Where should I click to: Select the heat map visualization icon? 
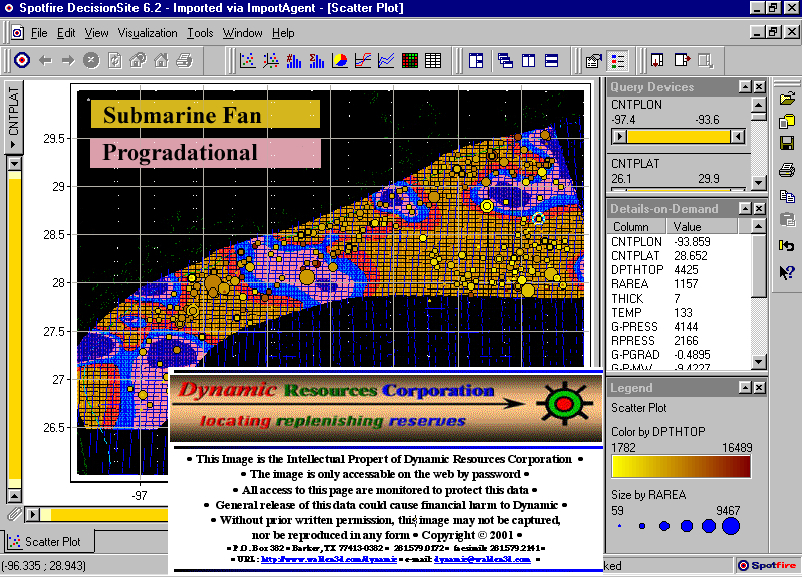coord(410,61)
